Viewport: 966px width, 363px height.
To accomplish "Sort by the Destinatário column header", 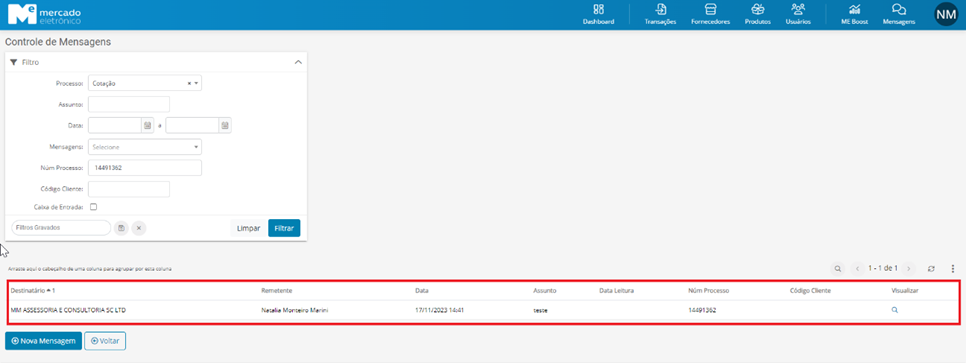I will coord(28,290).
